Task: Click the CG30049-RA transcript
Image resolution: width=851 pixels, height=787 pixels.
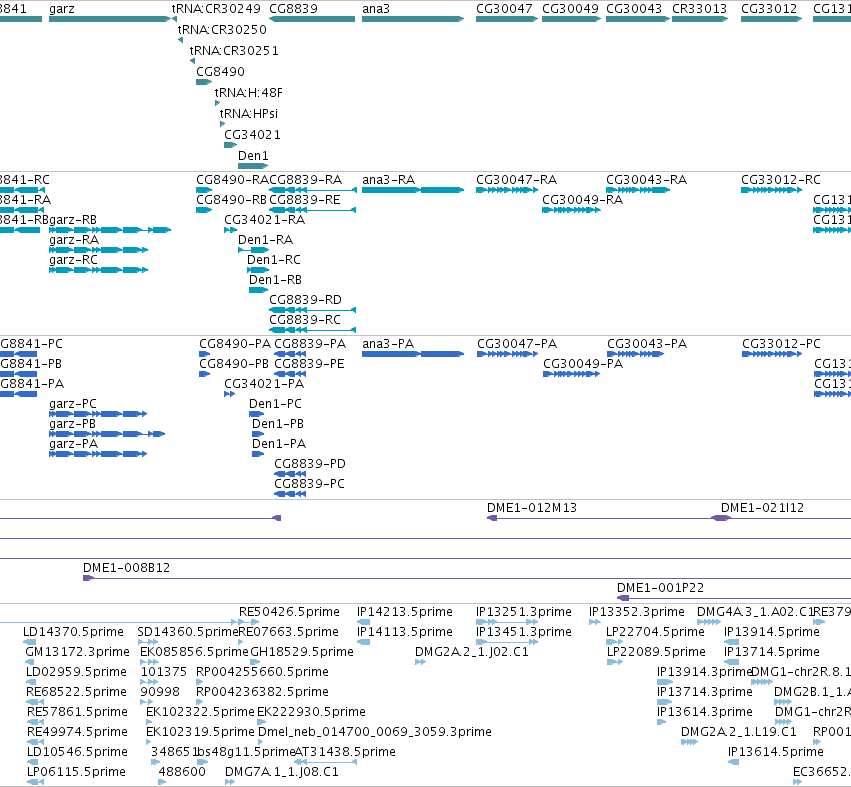Action: (571, 210)
